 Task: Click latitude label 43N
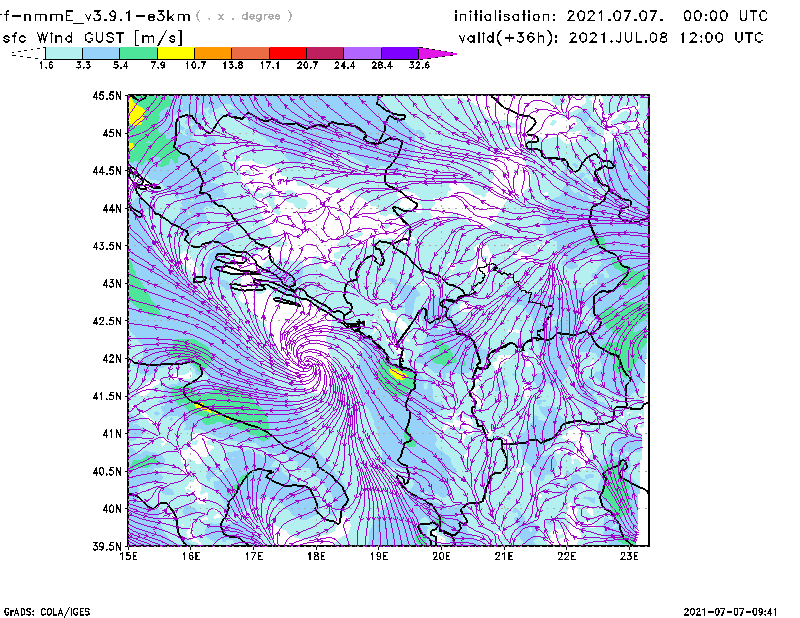click(x=112, y=283)
